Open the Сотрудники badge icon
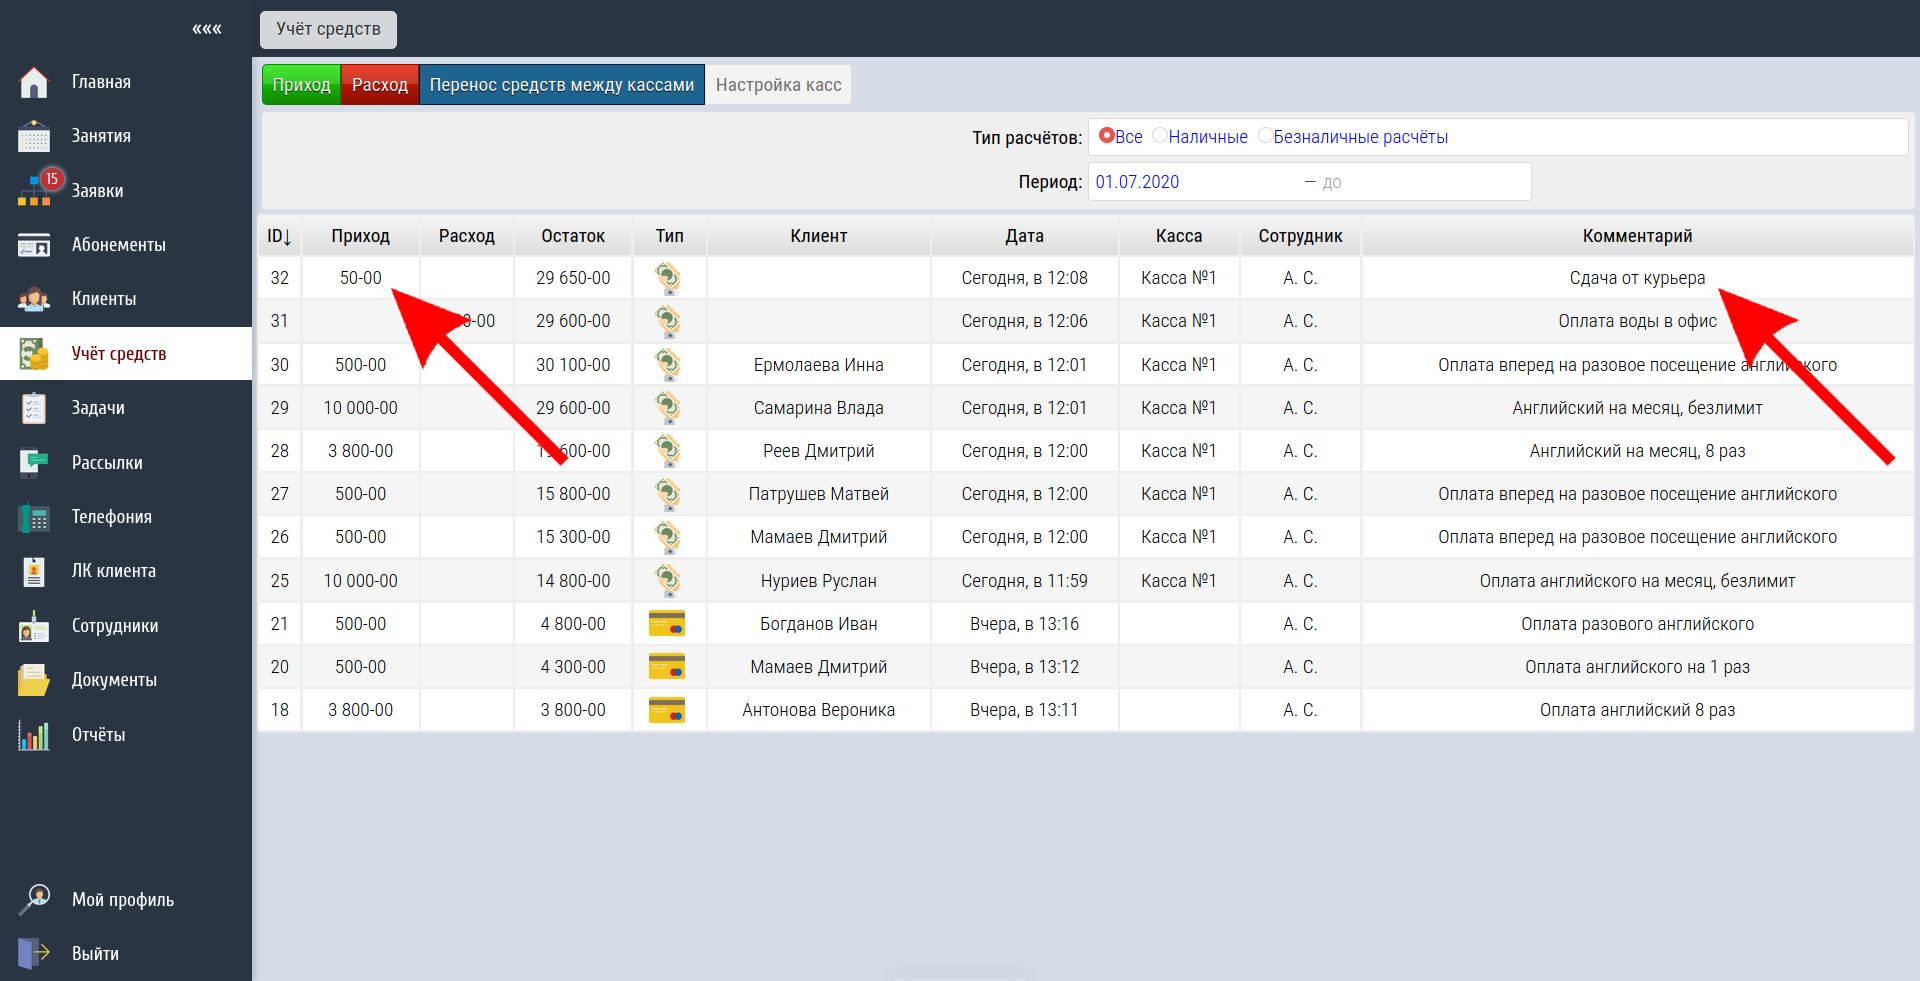 pos(34,626)
